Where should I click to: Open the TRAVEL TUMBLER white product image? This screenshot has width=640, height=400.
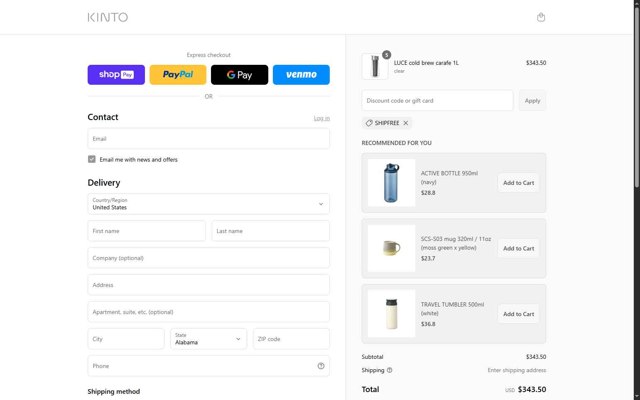[x=391, y=313]
